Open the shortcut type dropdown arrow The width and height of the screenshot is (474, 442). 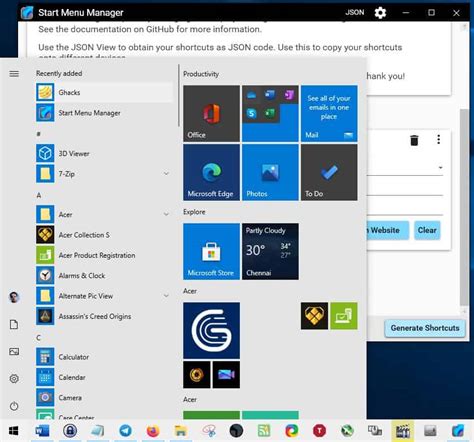click(x=440, y=167)
